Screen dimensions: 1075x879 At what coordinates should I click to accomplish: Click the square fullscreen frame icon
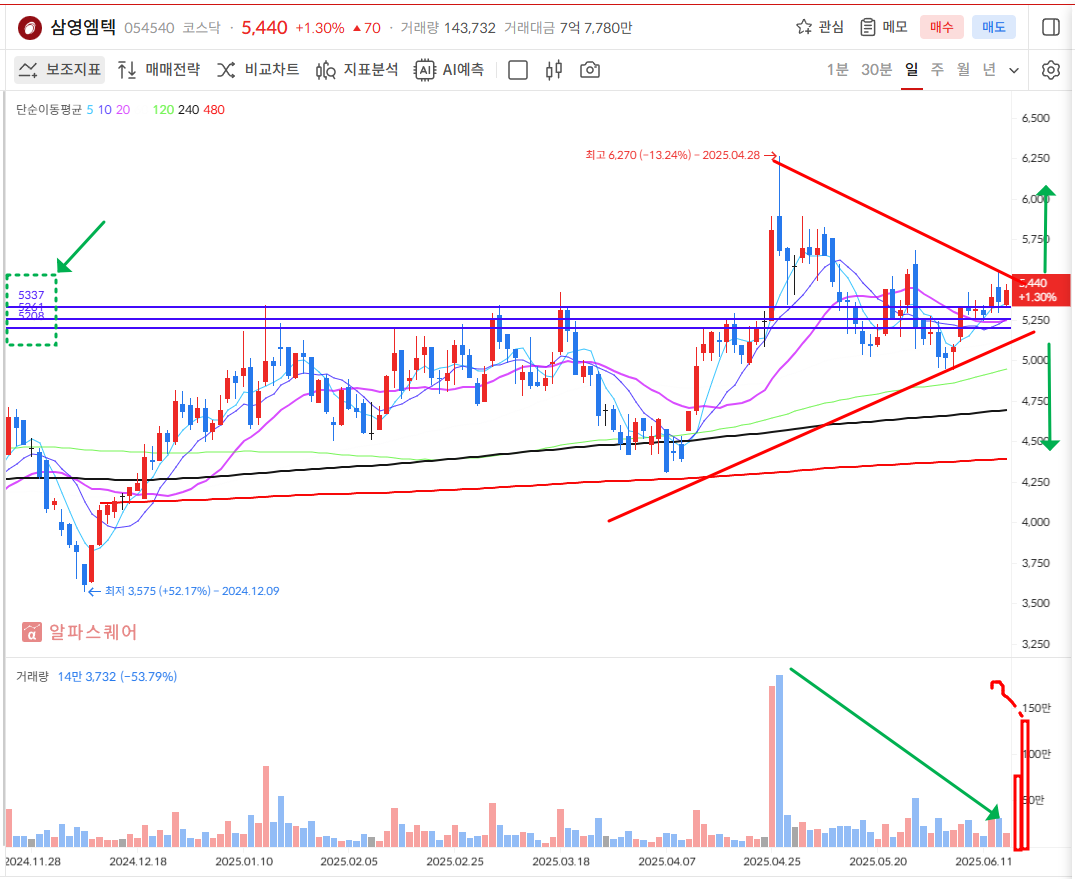click(x=518, y=70)
